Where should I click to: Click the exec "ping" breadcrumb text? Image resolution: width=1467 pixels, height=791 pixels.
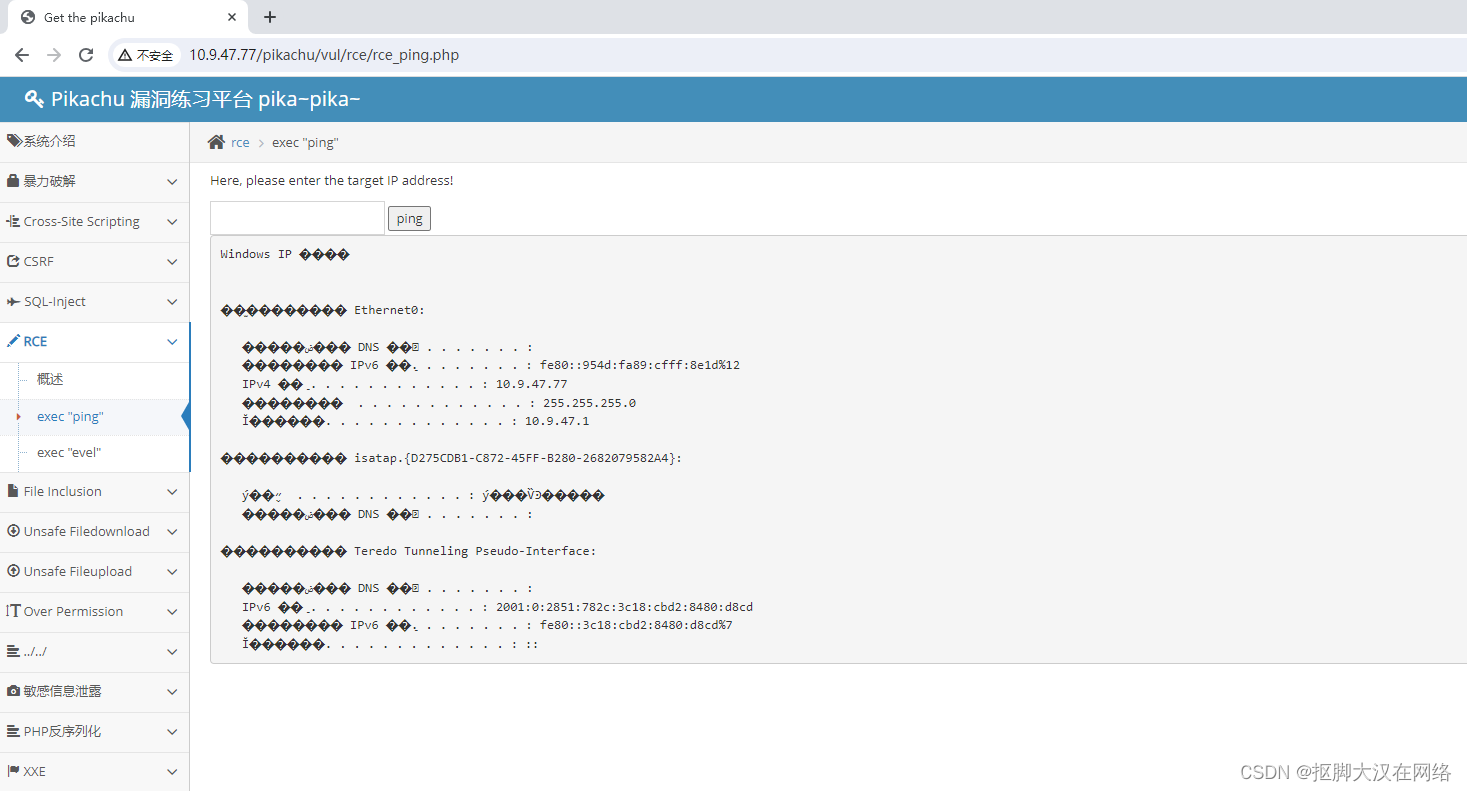[305, 143]
